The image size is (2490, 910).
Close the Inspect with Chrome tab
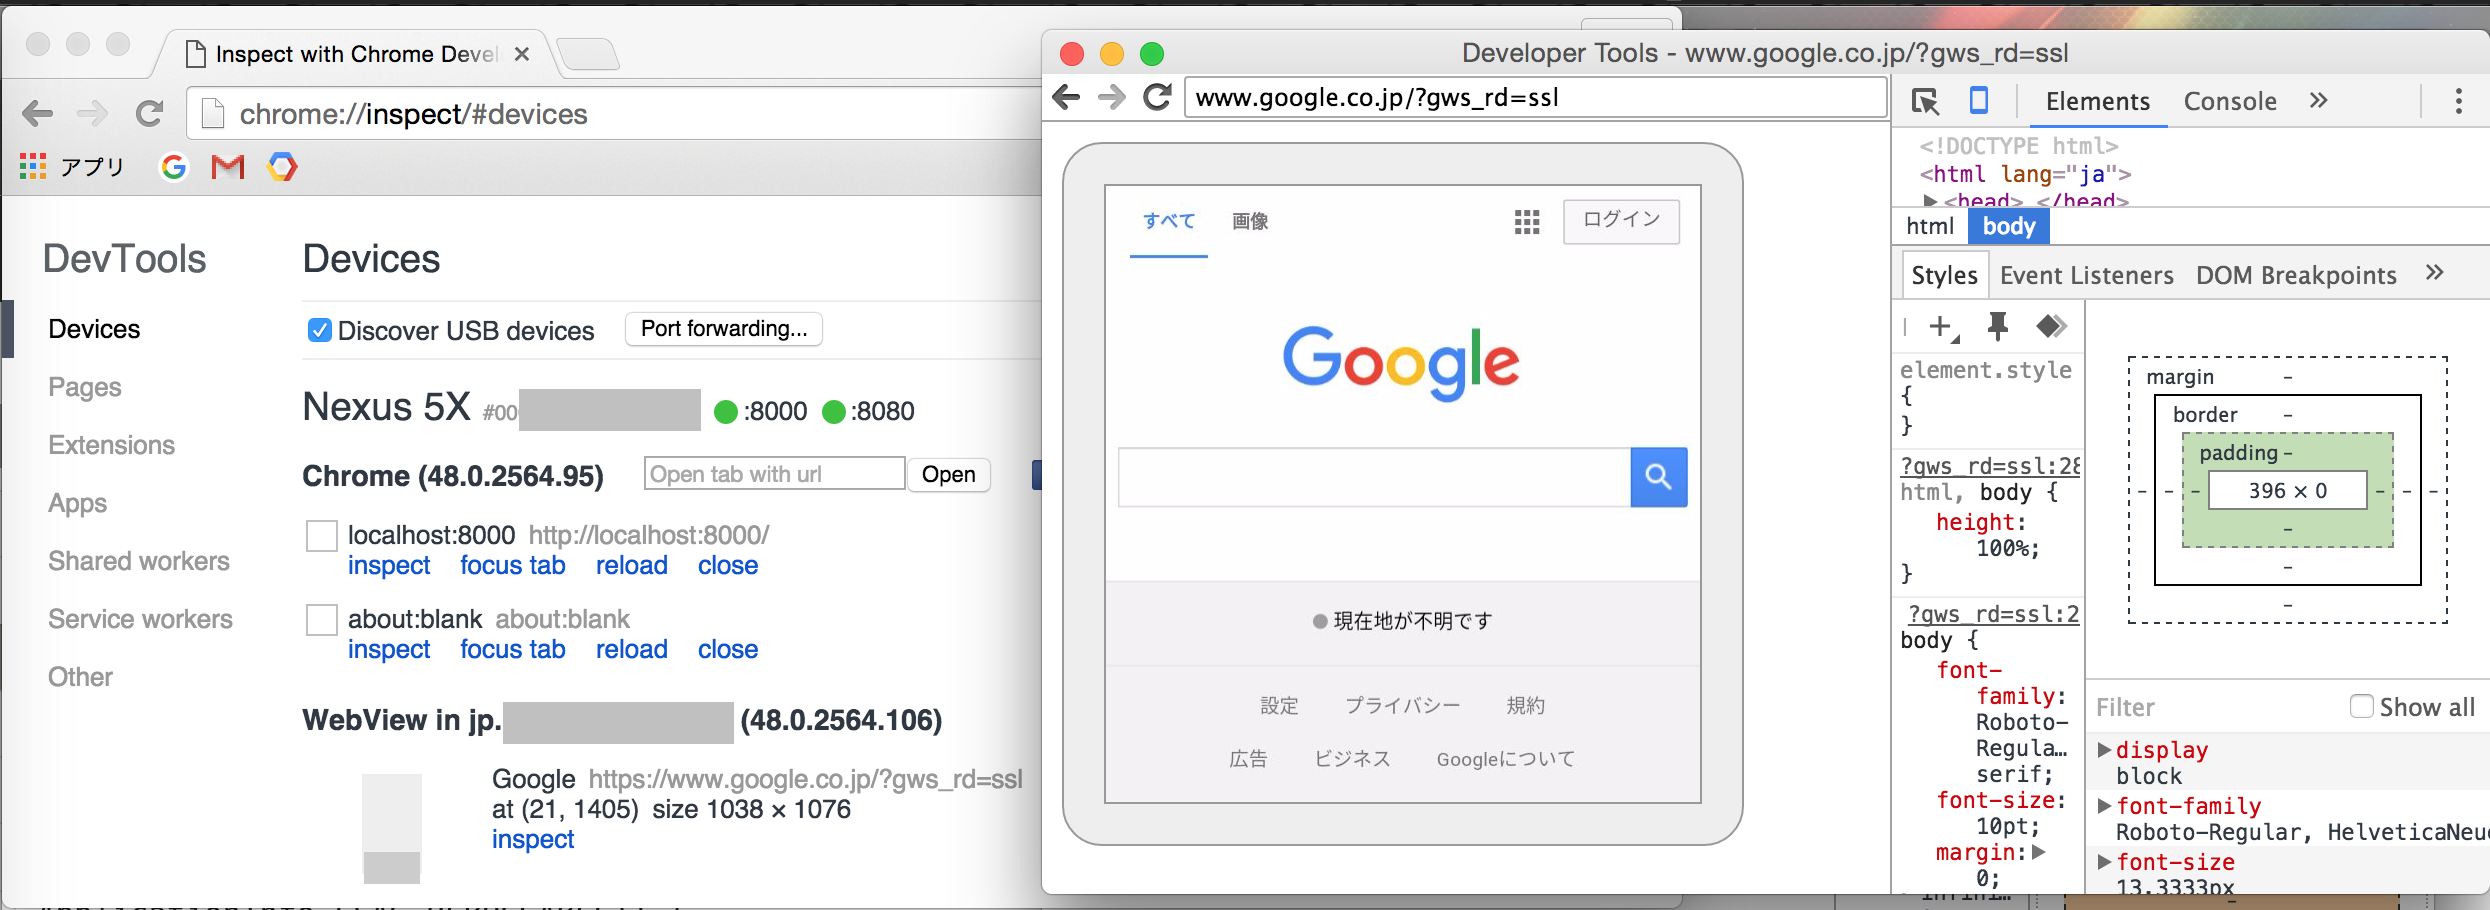(521, 54)
